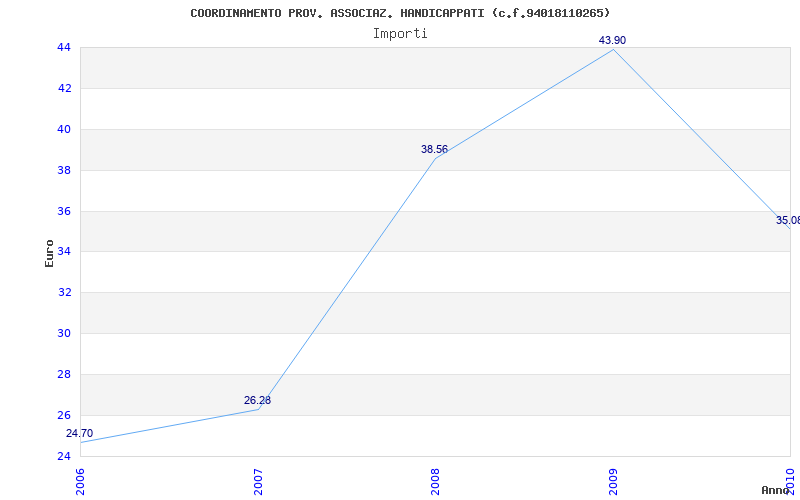
Task: Click the 30 y-axis tick label
Action: (x=64, y=333)
